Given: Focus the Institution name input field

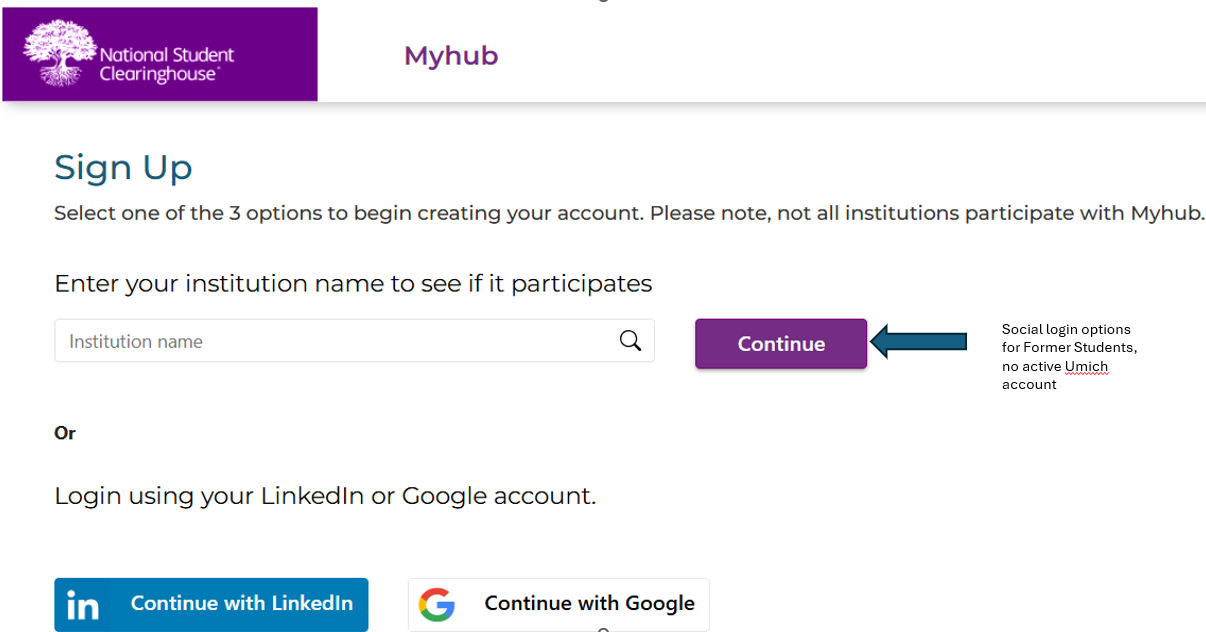Looking at the screenshot, I should pos(354,341).
